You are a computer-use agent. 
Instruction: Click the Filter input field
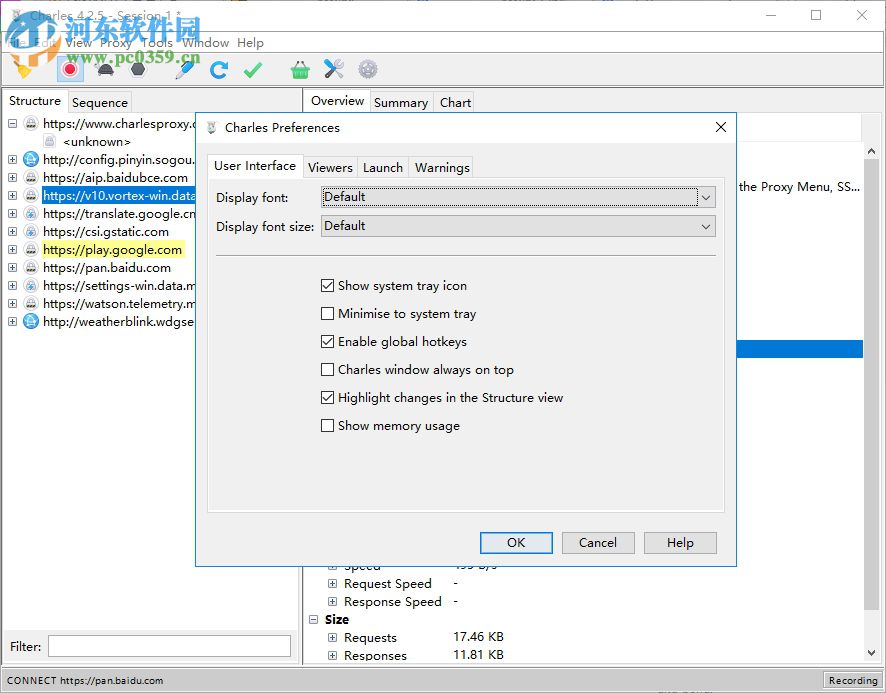pyautogui.click(x=169, y=646)
